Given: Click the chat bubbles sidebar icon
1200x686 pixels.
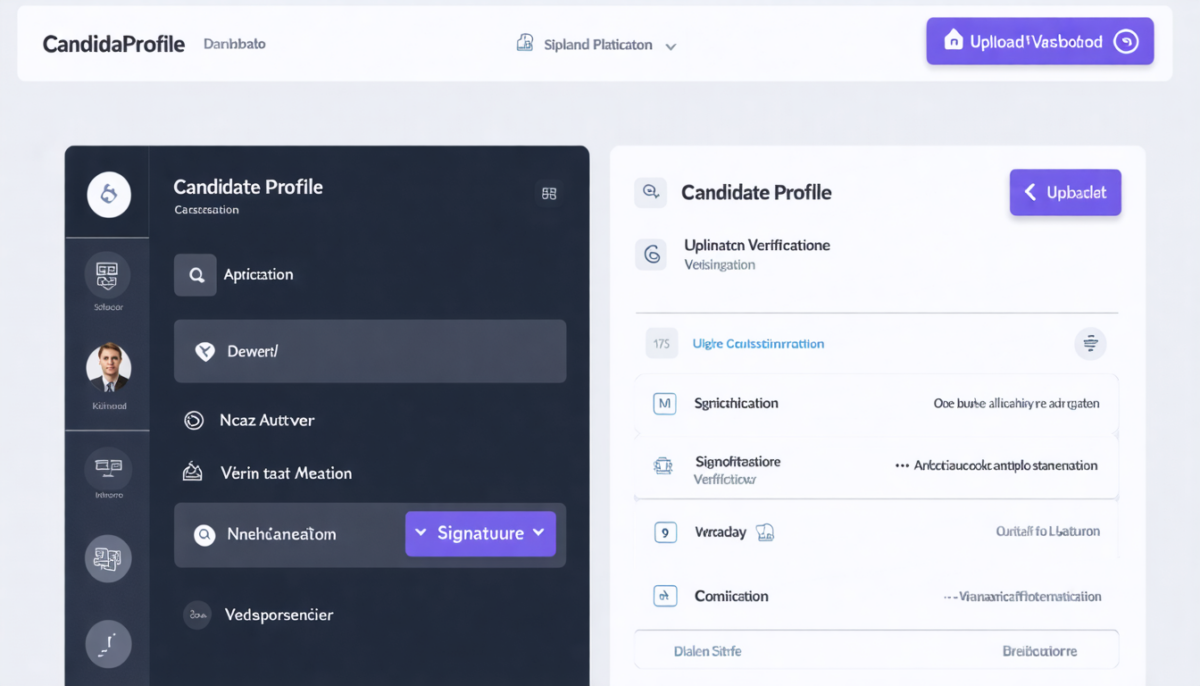Looking at the screenshot, I should coord(108,558).
